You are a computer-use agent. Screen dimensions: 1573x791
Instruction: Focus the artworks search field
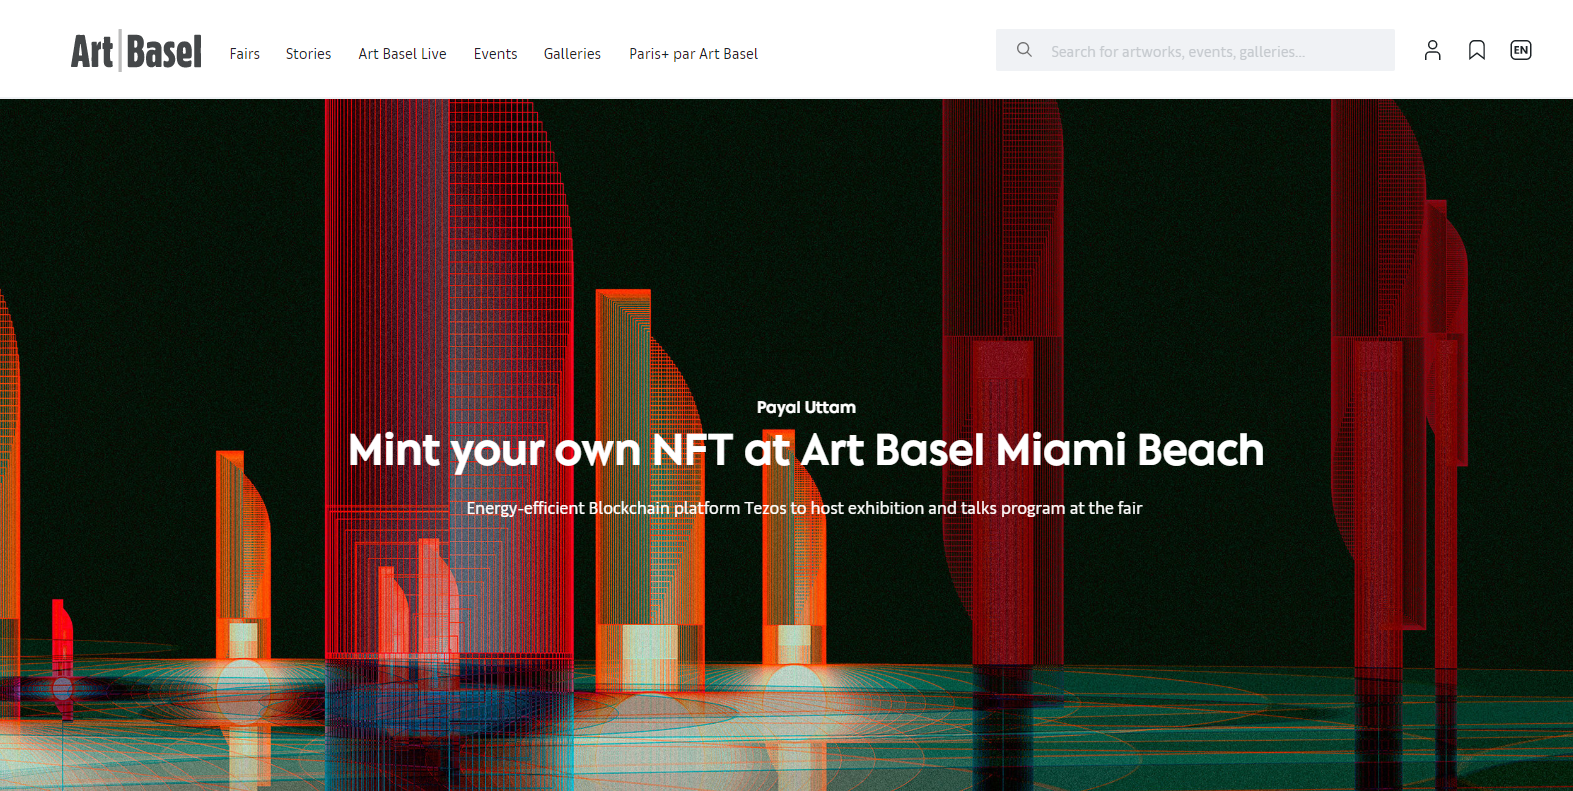1195,50
